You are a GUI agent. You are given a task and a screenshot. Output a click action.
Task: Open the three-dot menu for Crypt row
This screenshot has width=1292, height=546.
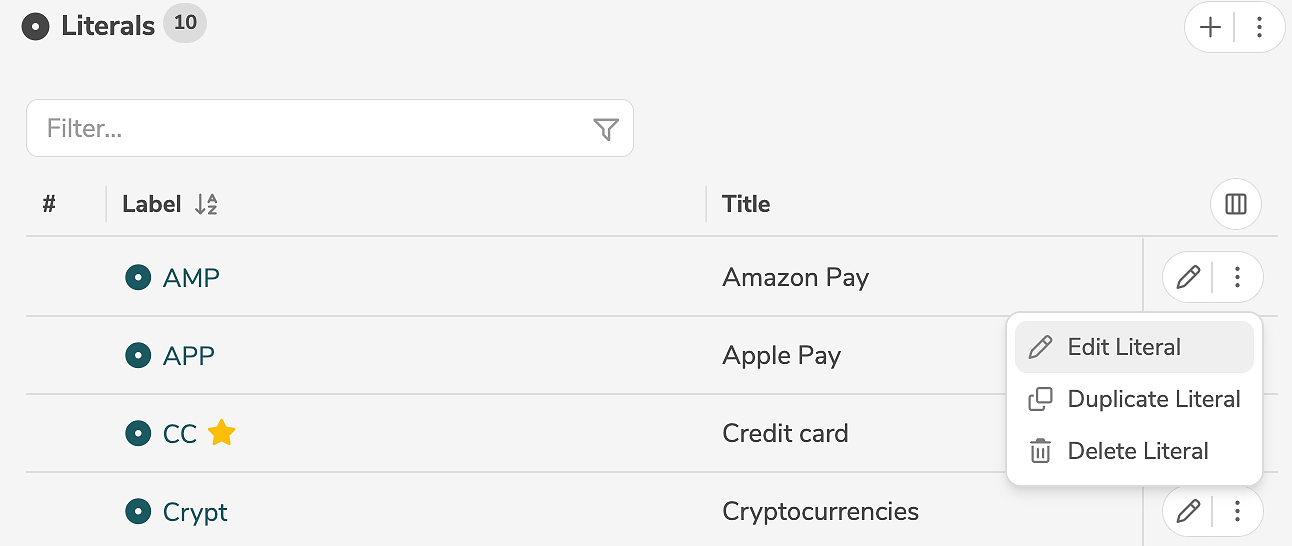point(1238,512)
